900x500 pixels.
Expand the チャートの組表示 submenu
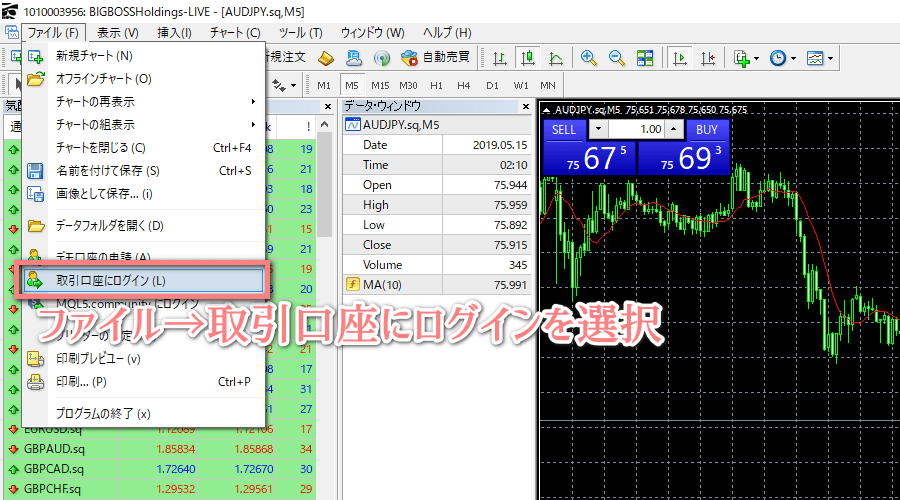click(x=143, y=125)
